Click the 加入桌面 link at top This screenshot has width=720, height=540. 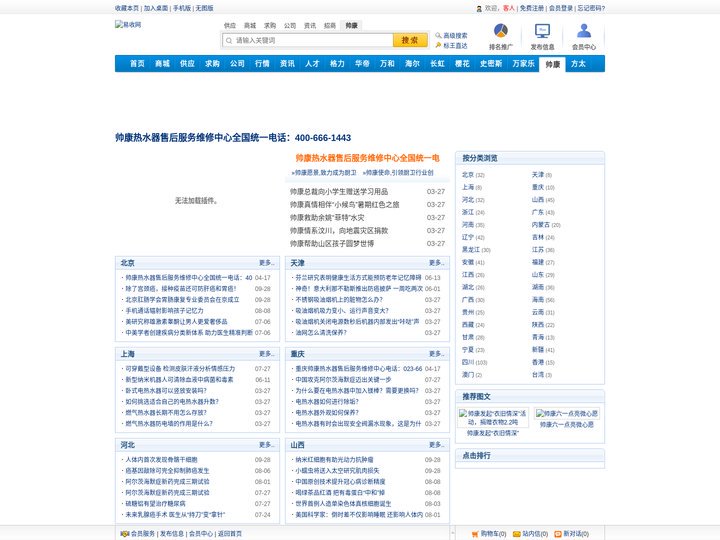156,8
